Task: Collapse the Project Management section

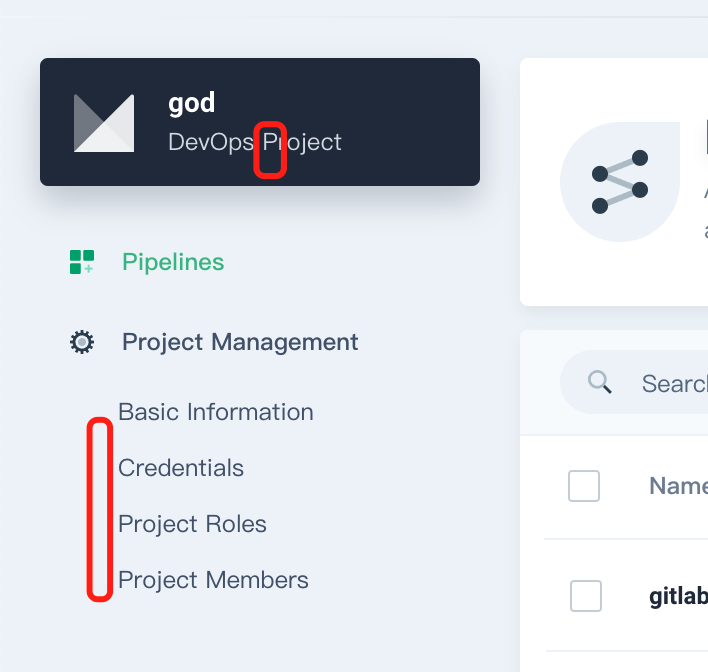Action: (240, 342)
